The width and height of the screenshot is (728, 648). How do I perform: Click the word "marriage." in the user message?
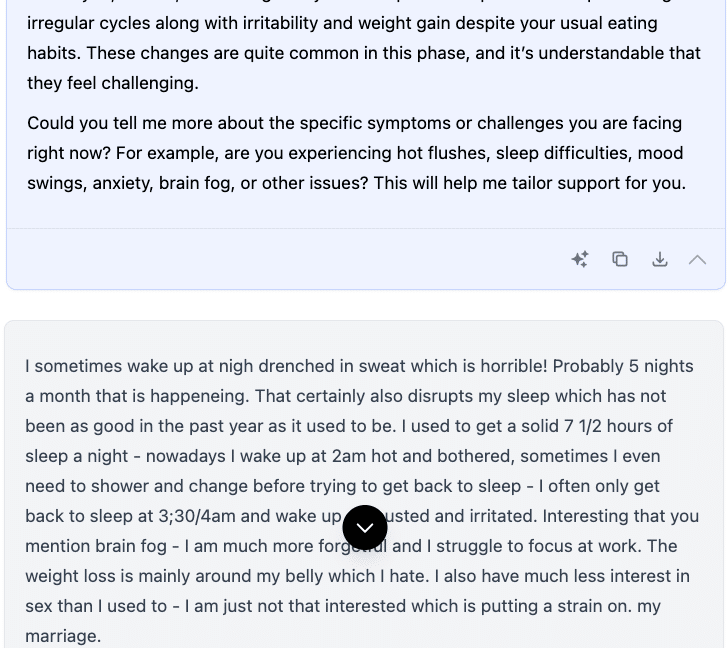[x=63, y=636]
